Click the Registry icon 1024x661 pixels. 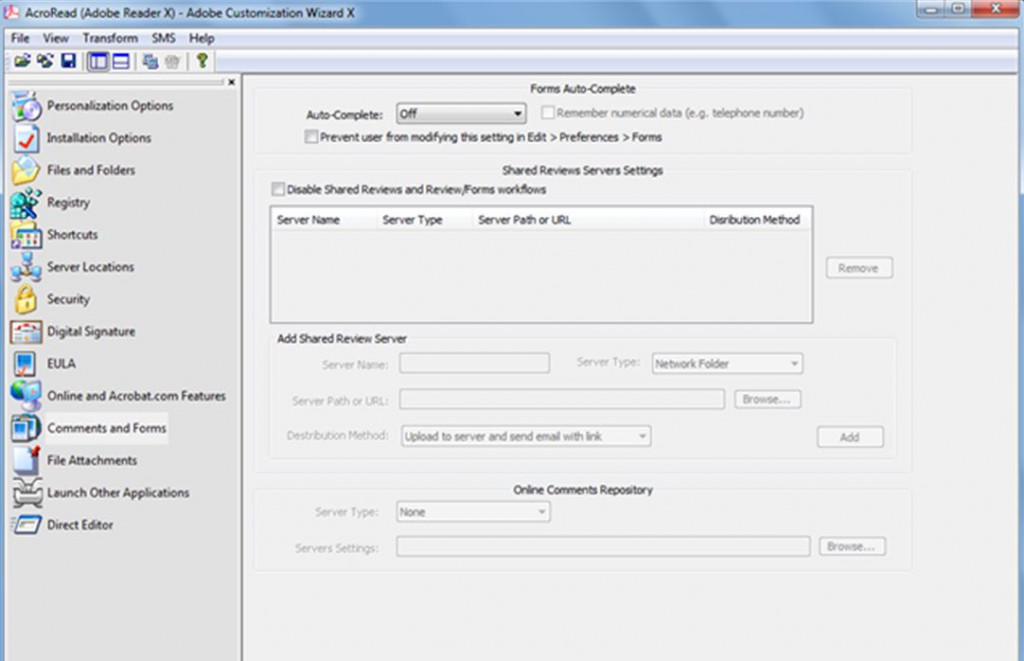pyautogui.click(x=26, y=202)
